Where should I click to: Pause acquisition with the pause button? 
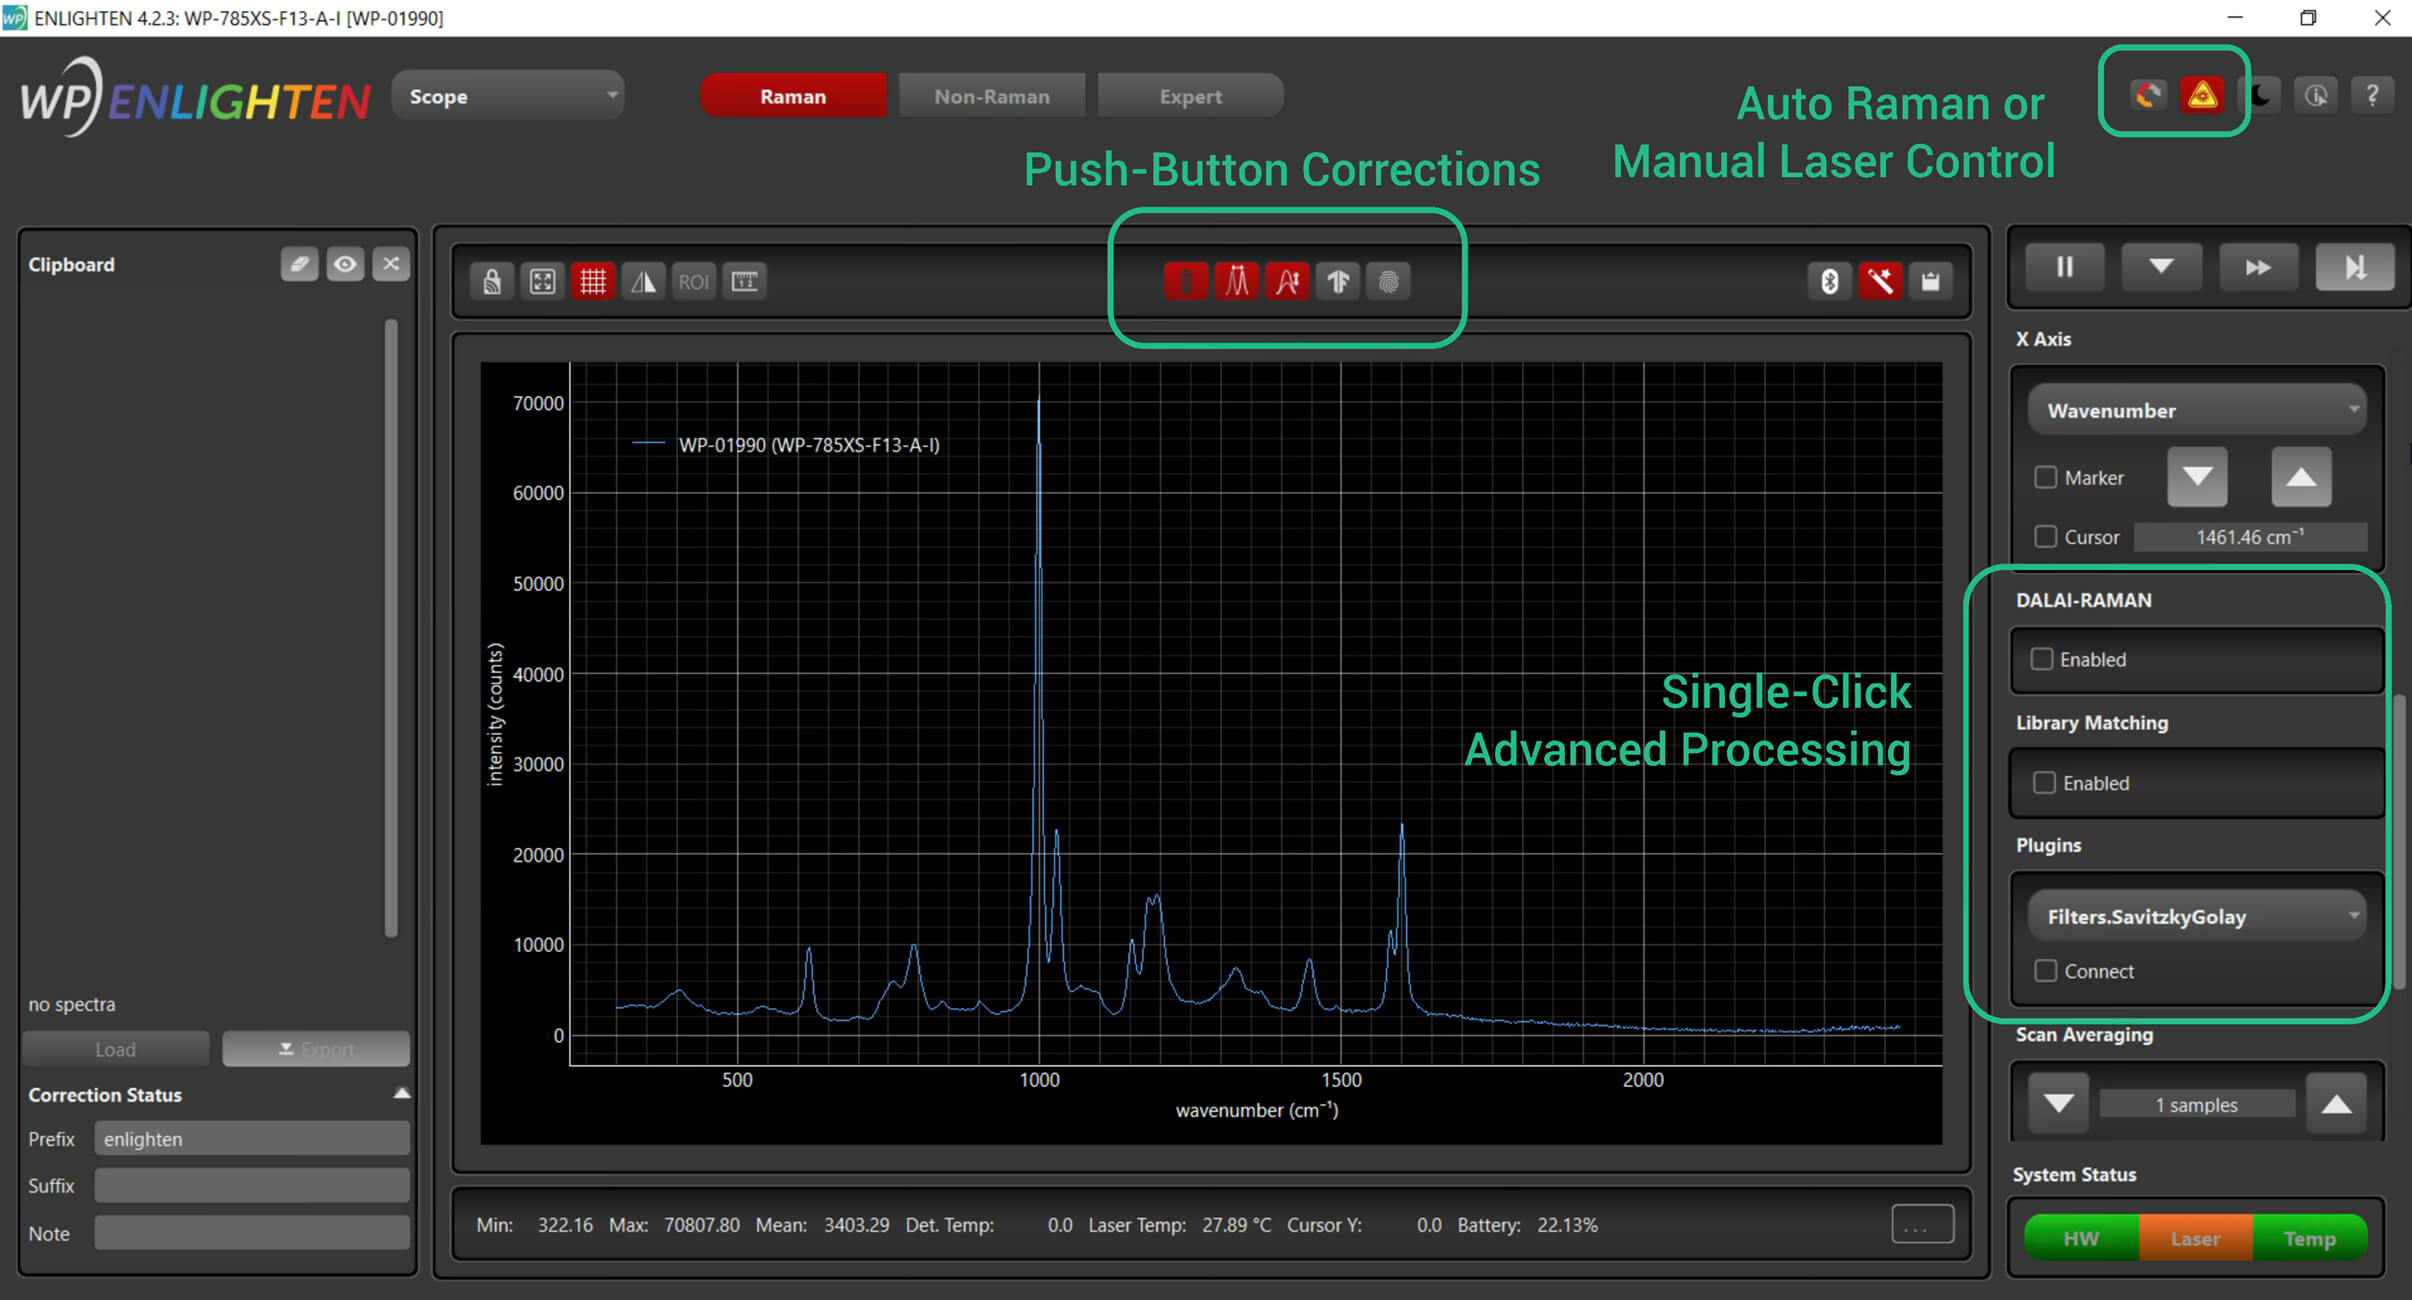click(2065, 267)
